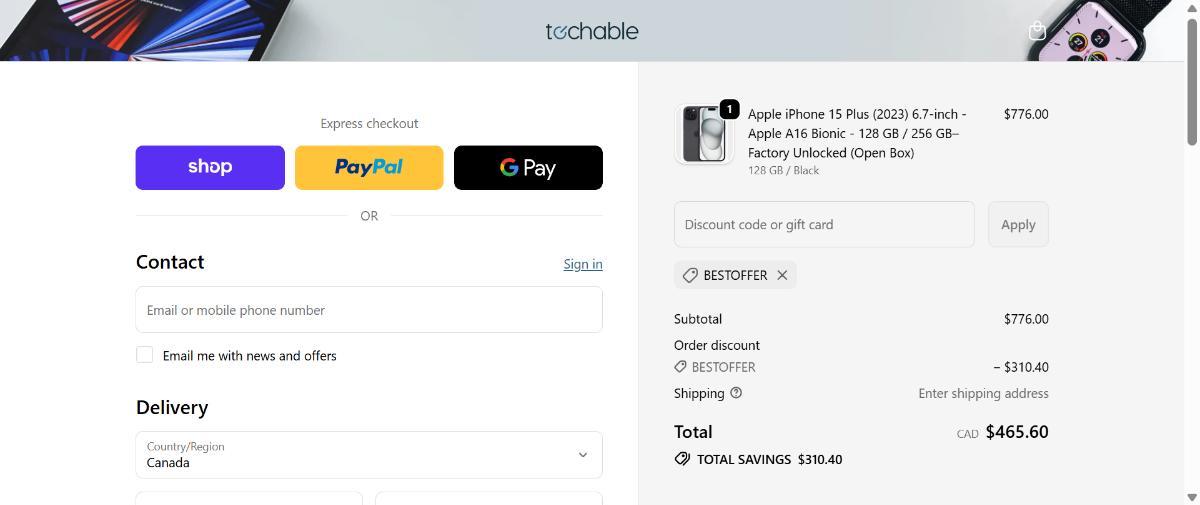Click the dropdown chevron beside Canada
The height and width of the screenshot is (505, 1200).
click(583, 455)
